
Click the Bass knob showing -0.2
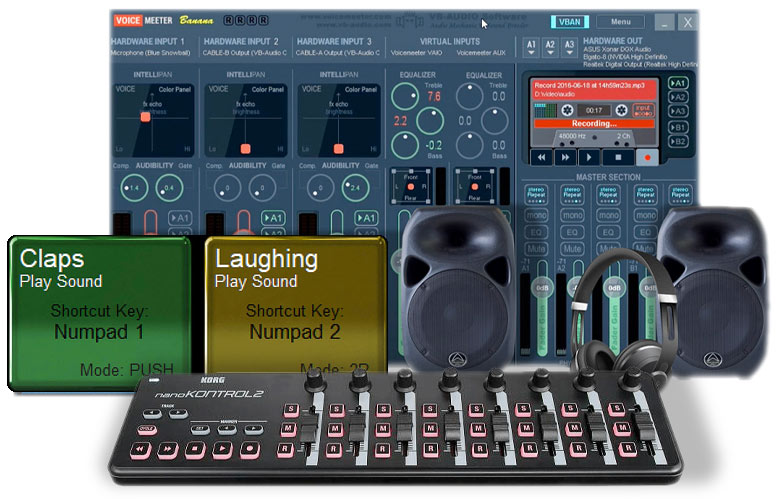(405, 145)
